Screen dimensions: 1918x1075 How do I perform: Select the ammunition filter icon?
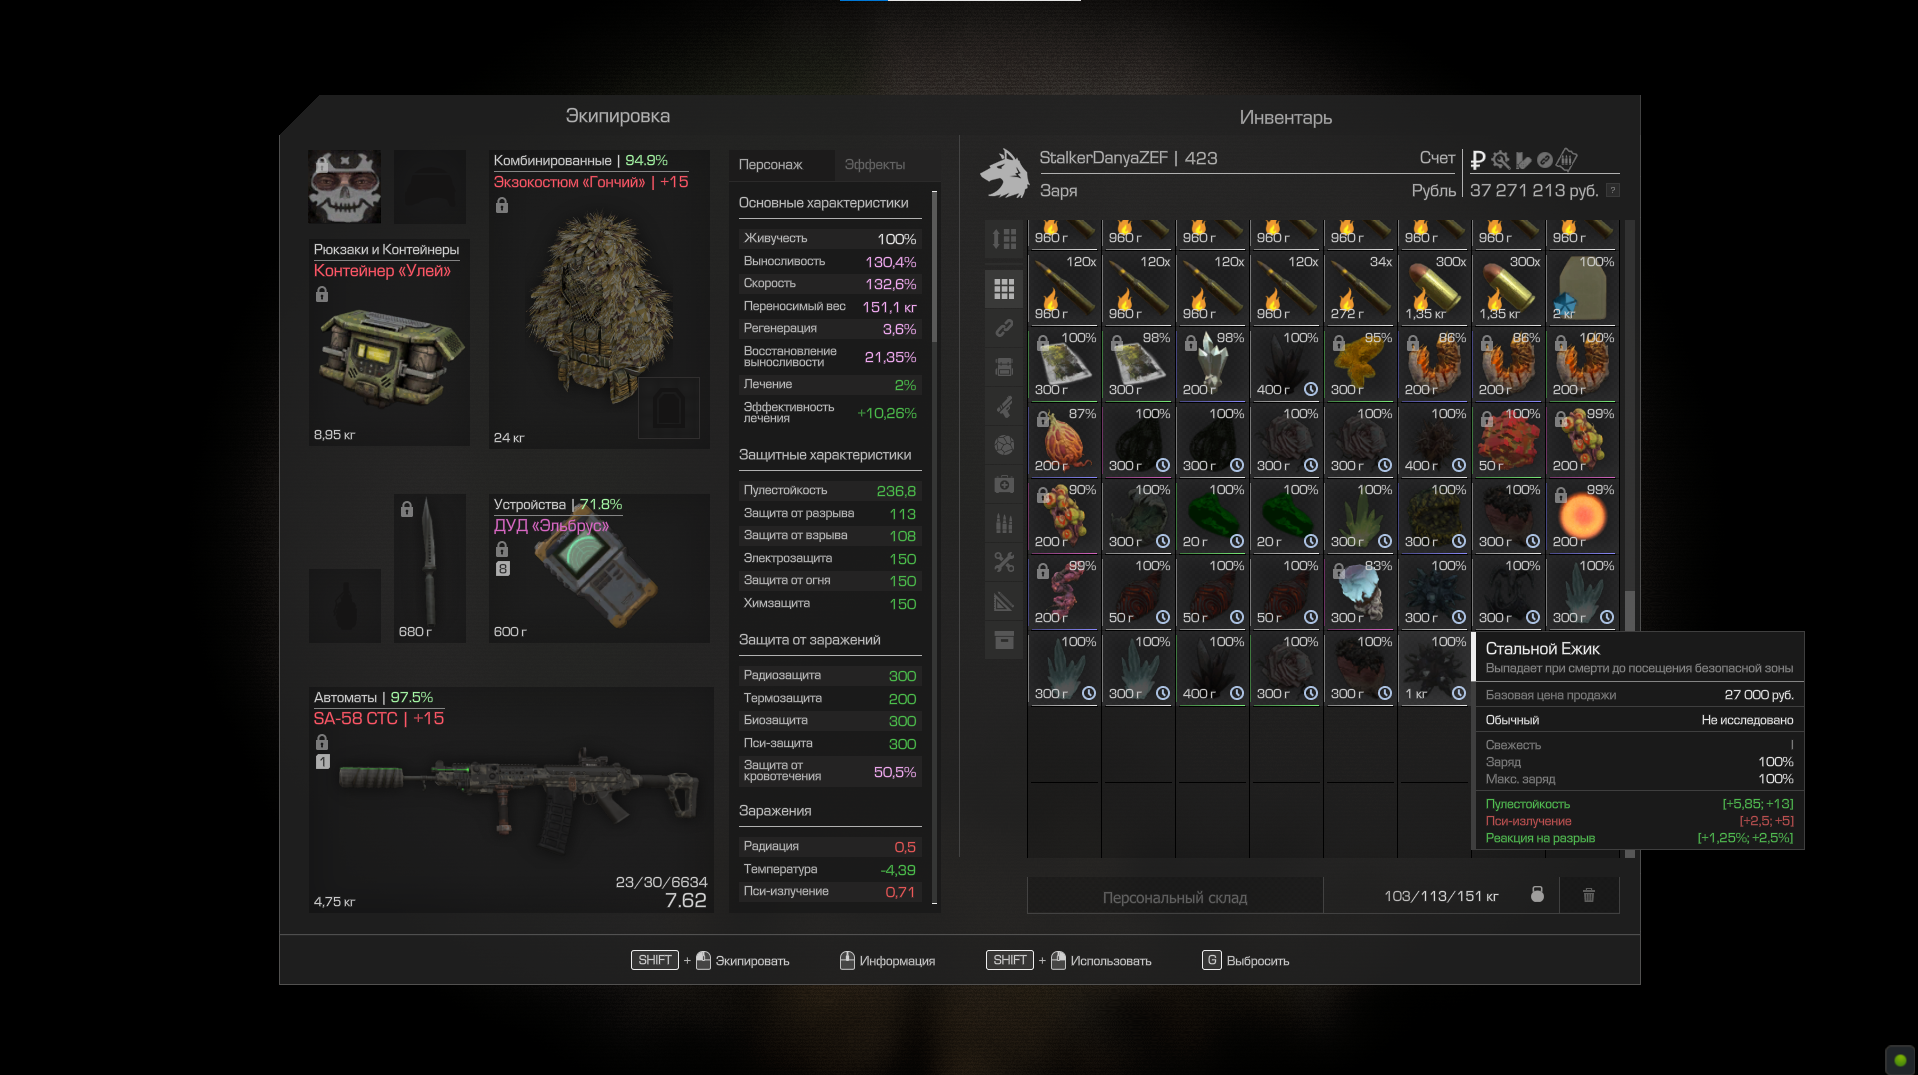point(1004,523)
